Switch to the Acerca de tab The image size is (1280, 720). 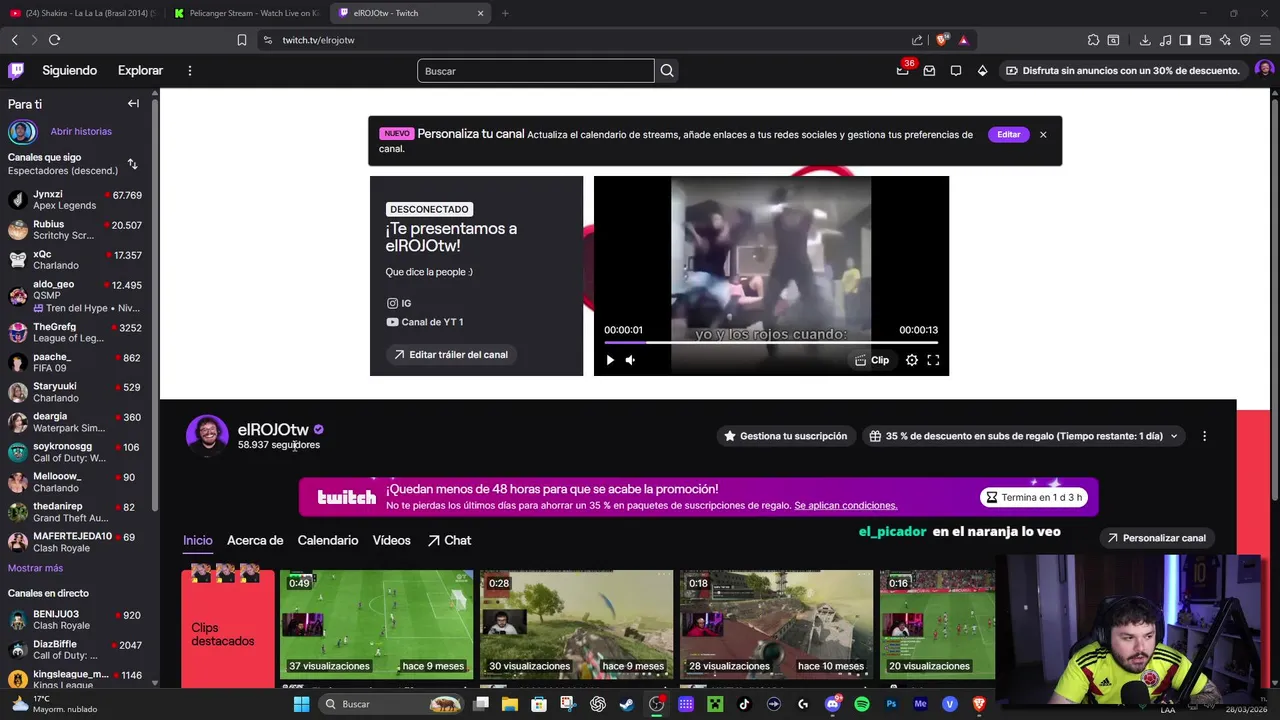point(255,540)
